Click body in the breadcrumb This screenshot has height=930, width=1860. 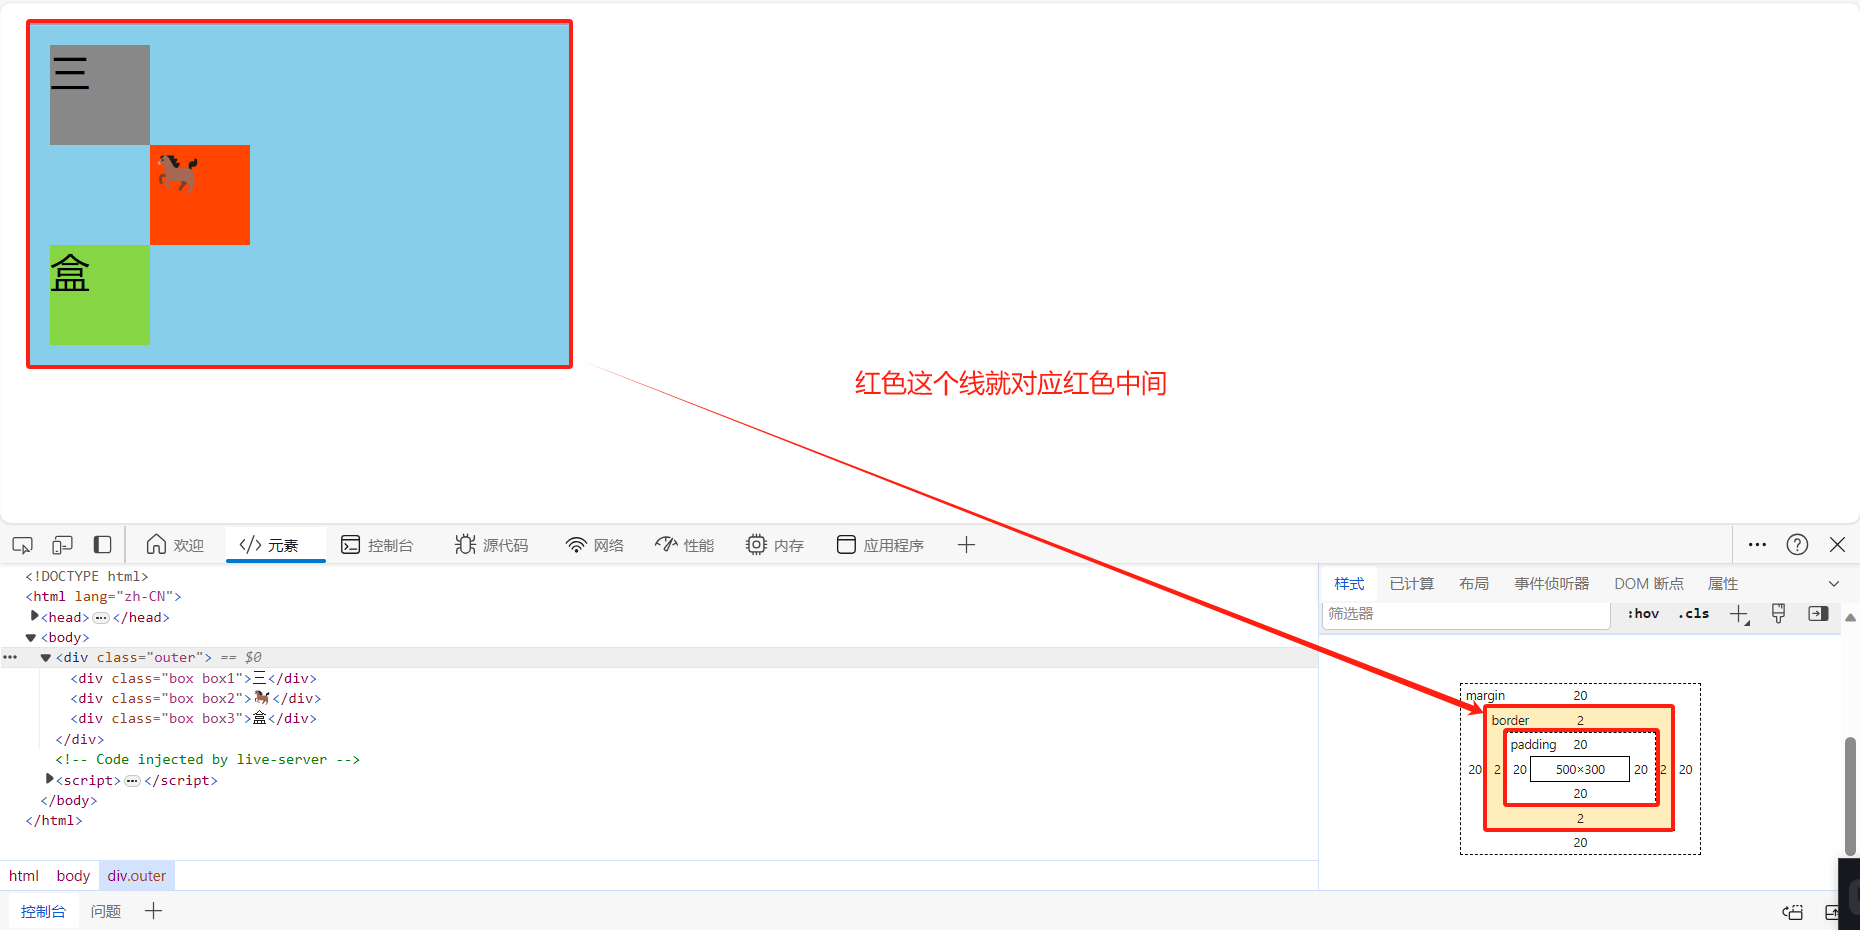pos(73,876)
